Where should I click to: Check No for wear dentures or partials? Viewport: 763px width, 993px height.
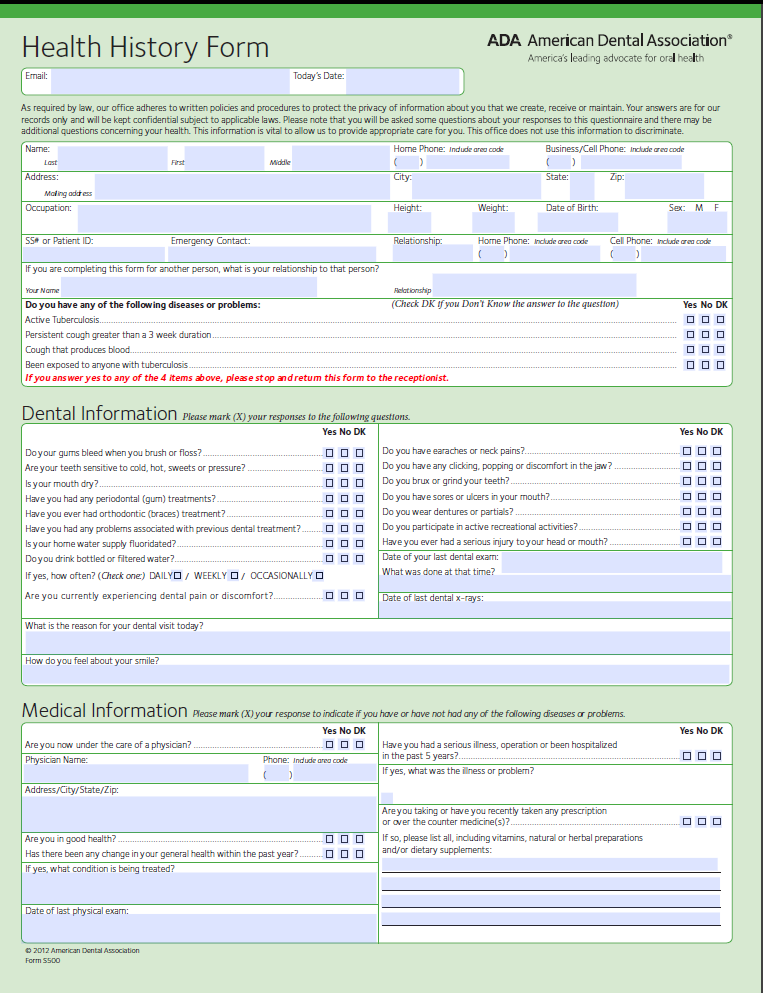[x=702, y=512]
